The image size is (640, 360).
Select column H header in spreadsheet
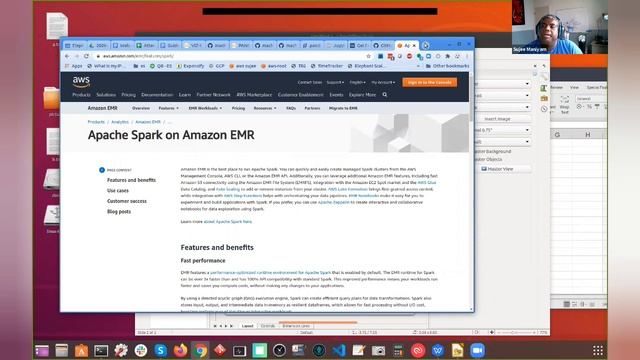pyautogui.click(x=588, y=135)
